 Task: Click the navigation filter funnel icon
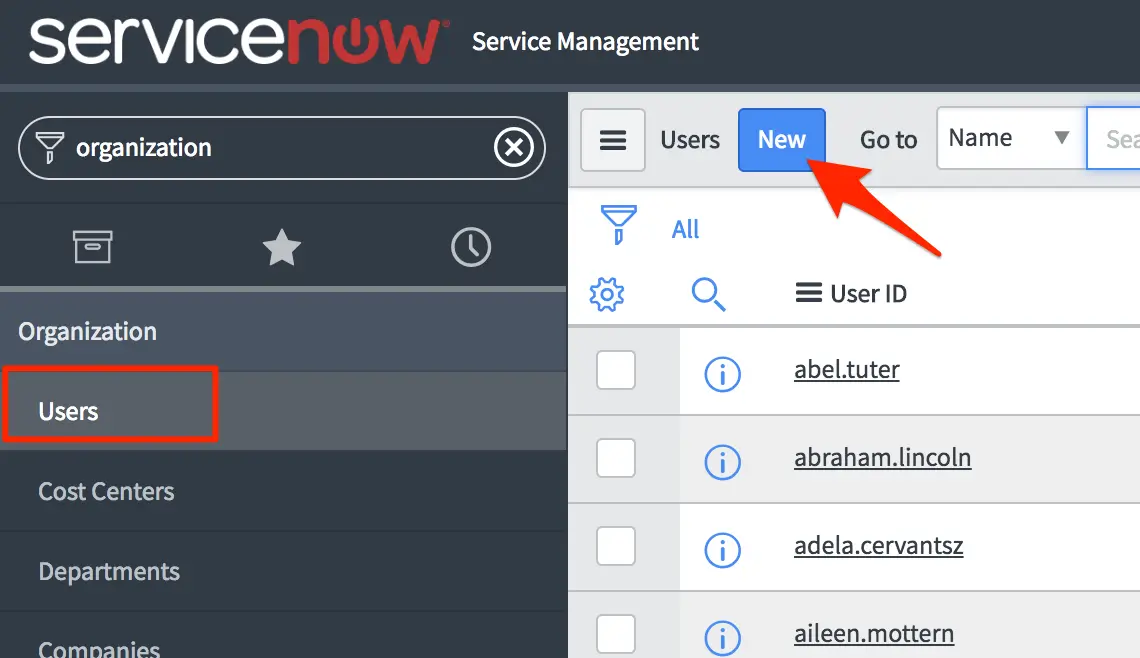point(49,148)
